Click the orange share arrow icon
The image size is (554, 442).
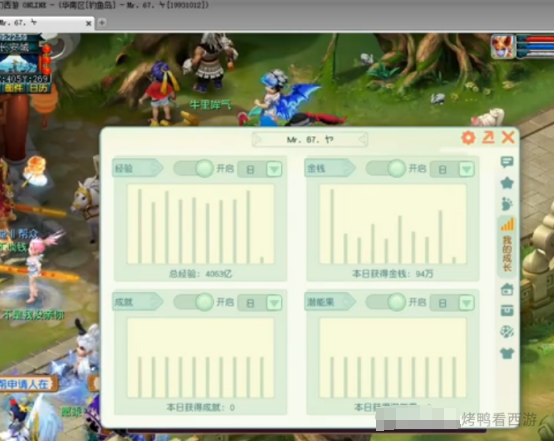click(x=488, y=137)
